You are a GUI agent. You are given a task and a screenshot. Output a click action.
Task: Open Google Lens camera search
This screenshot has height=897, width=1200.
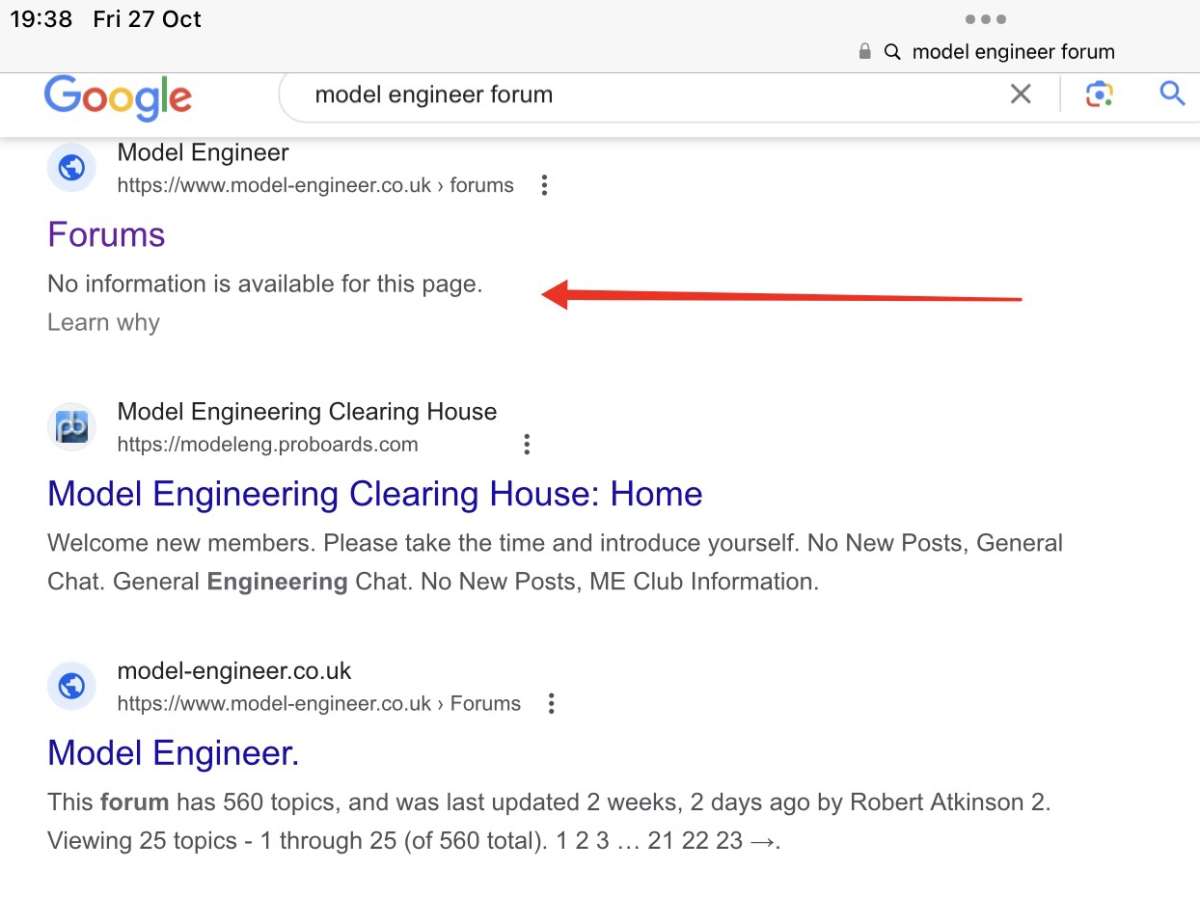click(x=1099, y=95)
